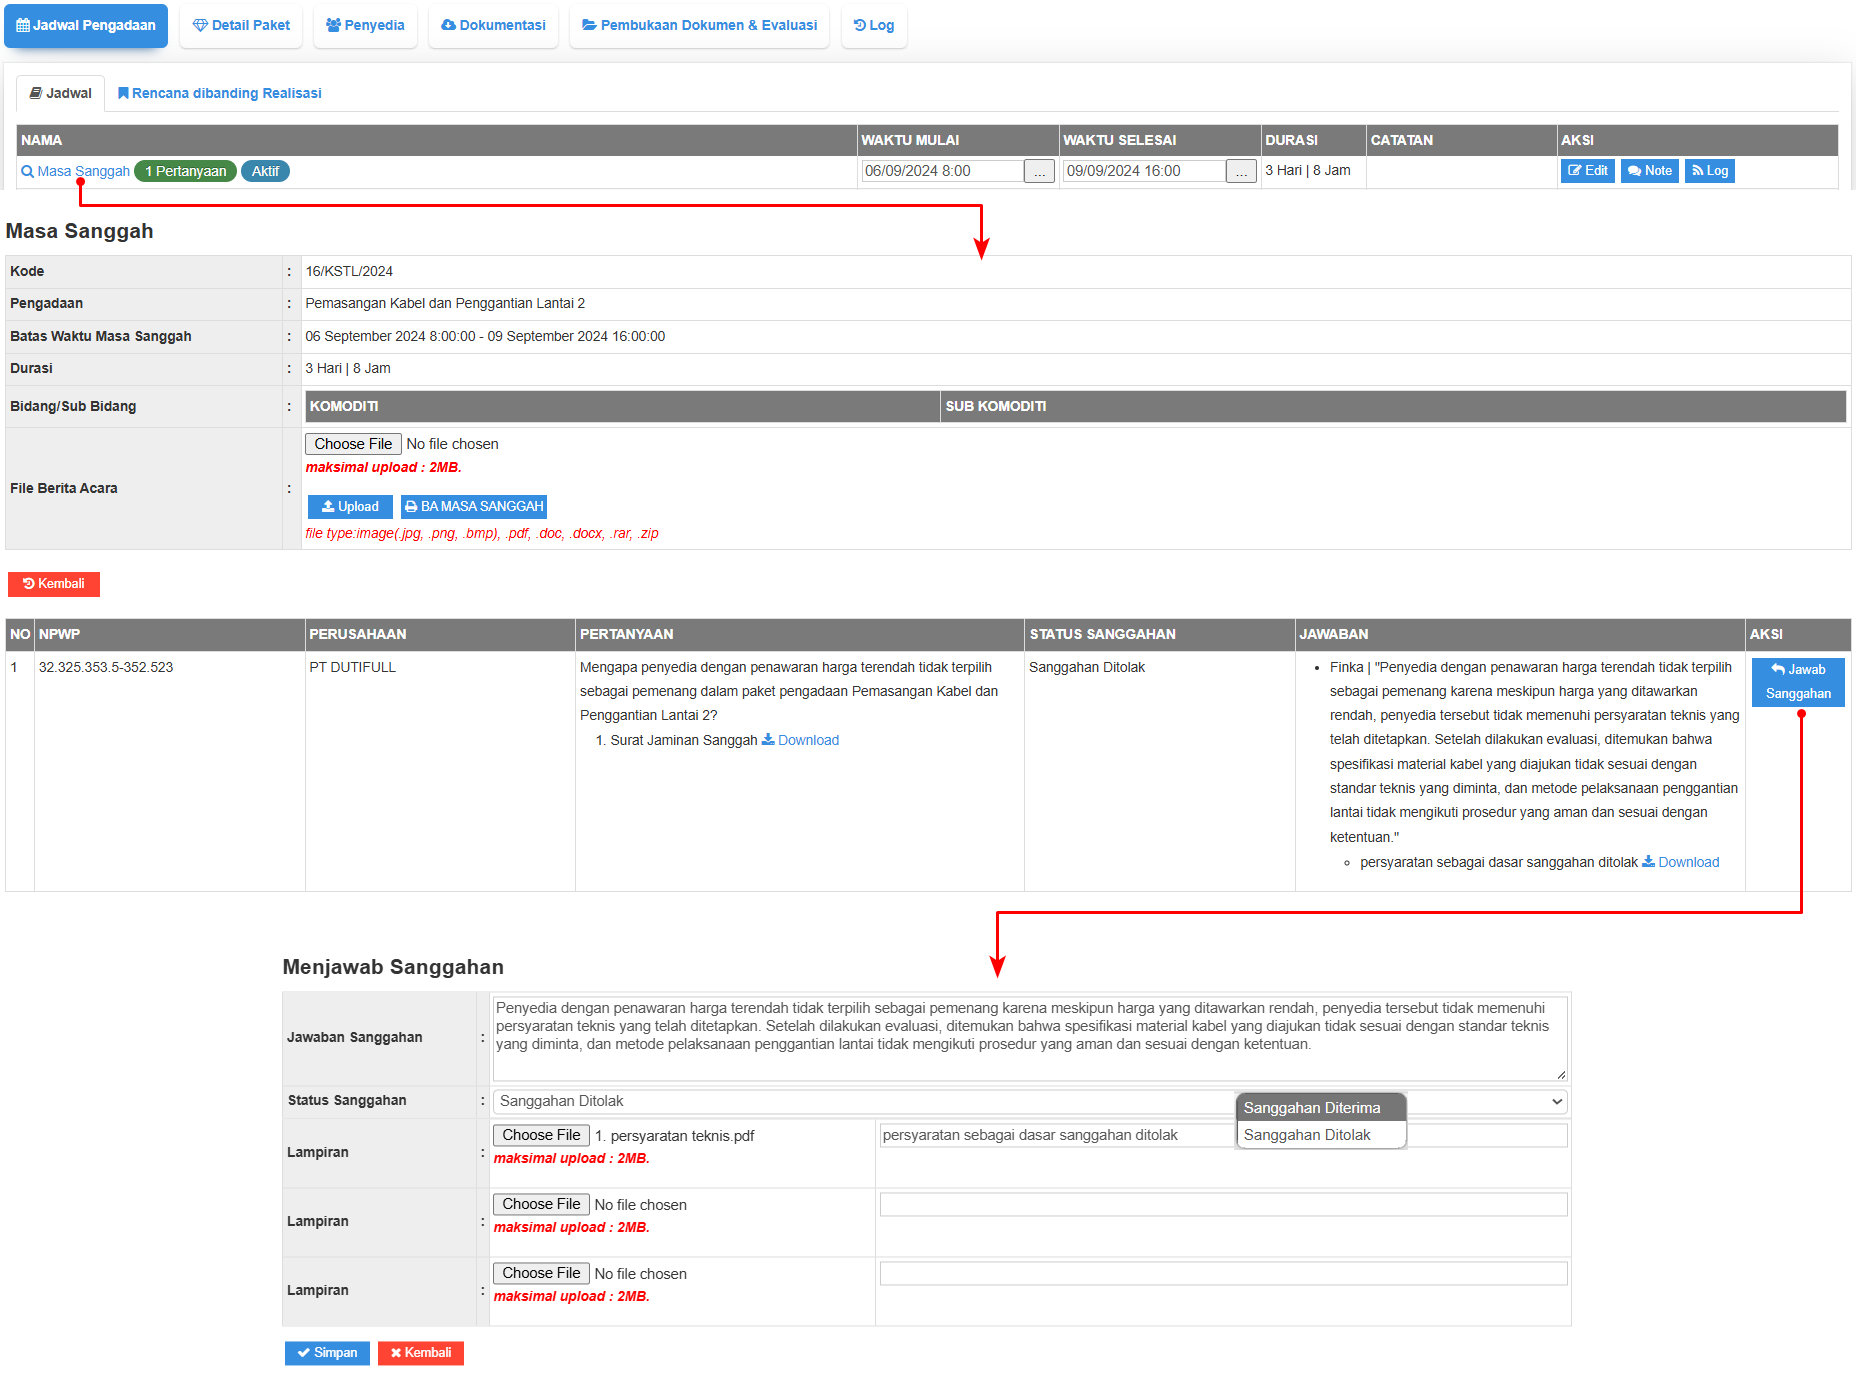Screen dimensions: 1857x1378
Task: Switch to Detail Paket tab
Action: [241, 26]
